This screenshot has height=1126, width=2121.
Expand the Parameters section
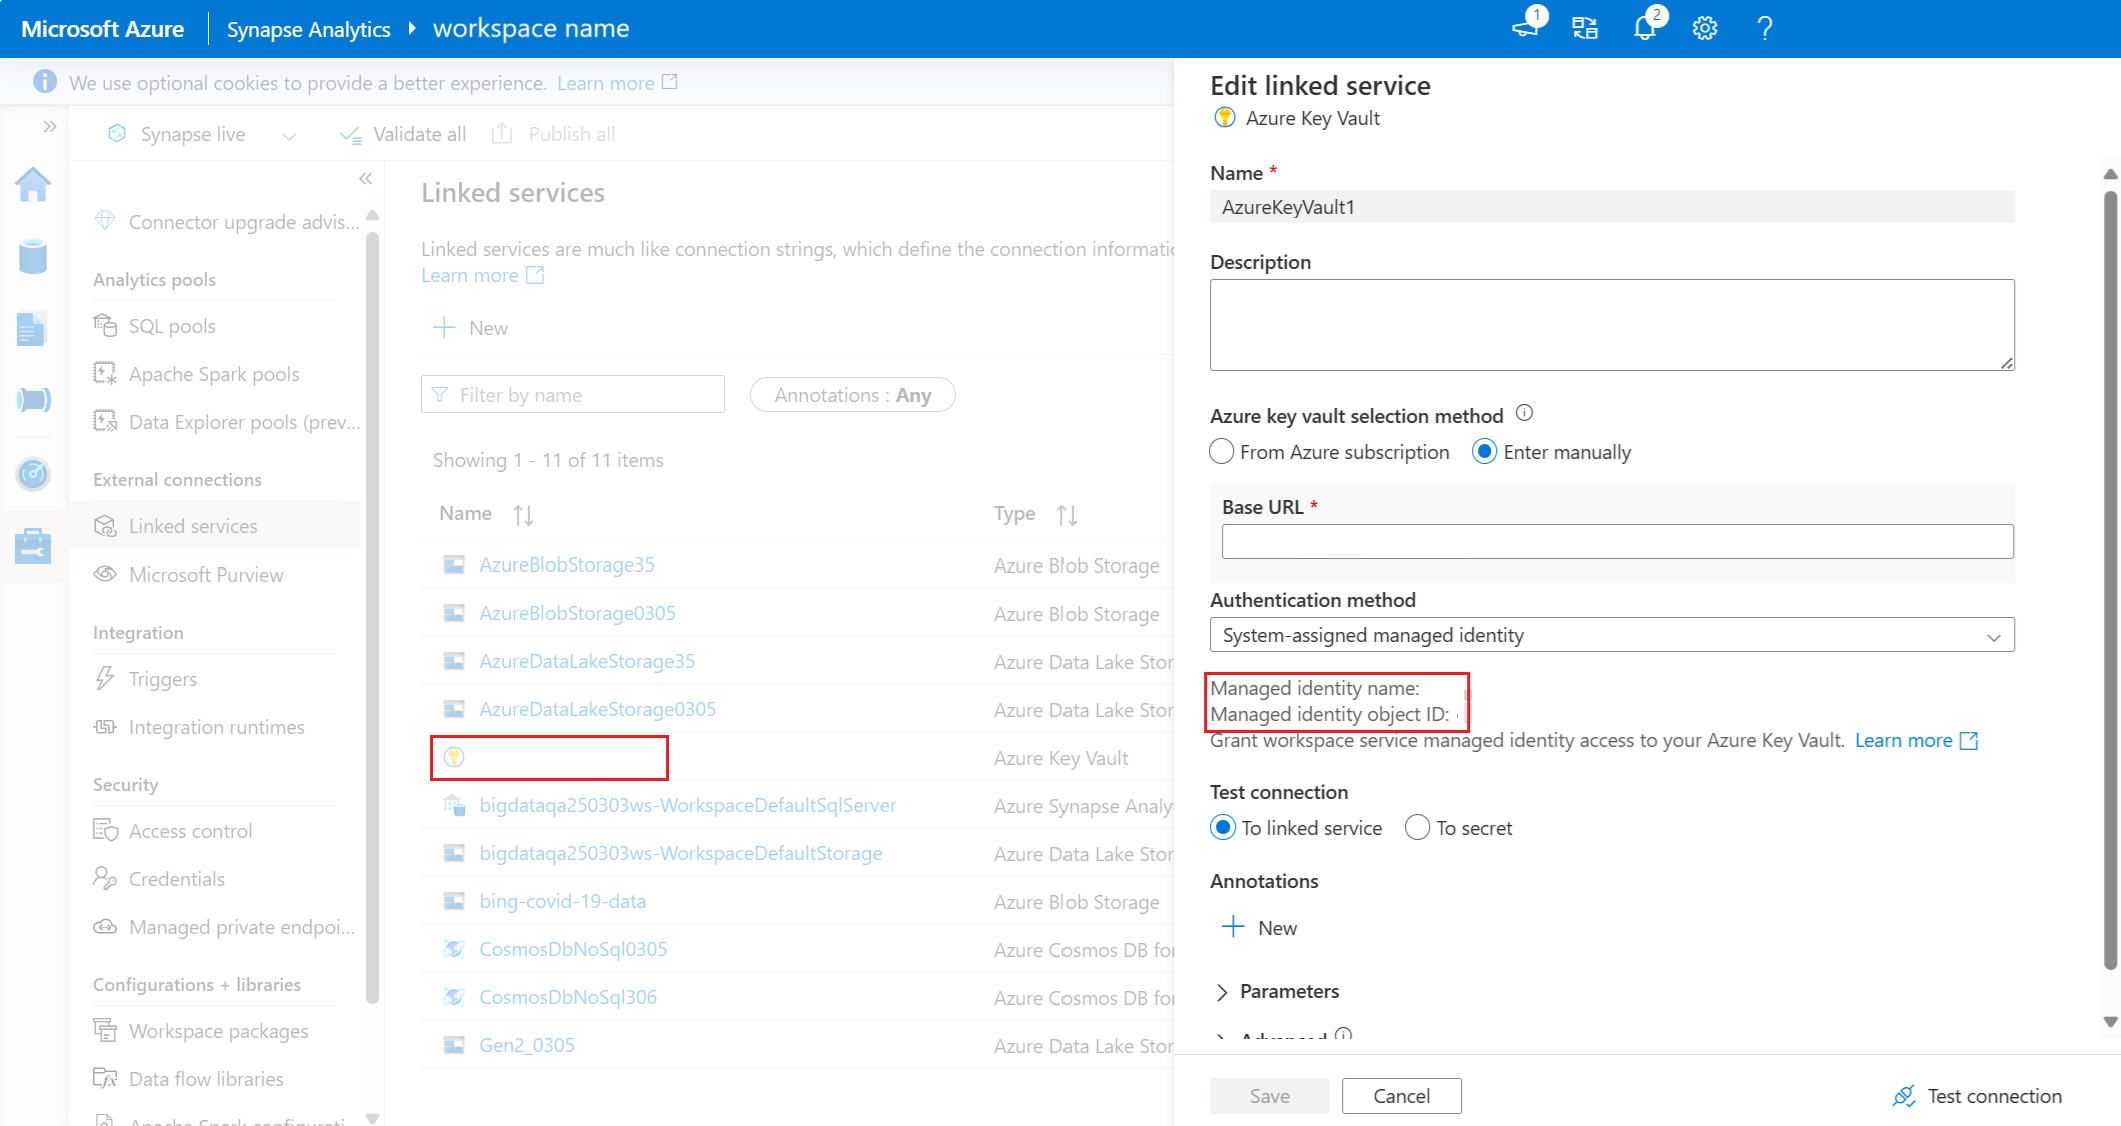click(1289, 991)
